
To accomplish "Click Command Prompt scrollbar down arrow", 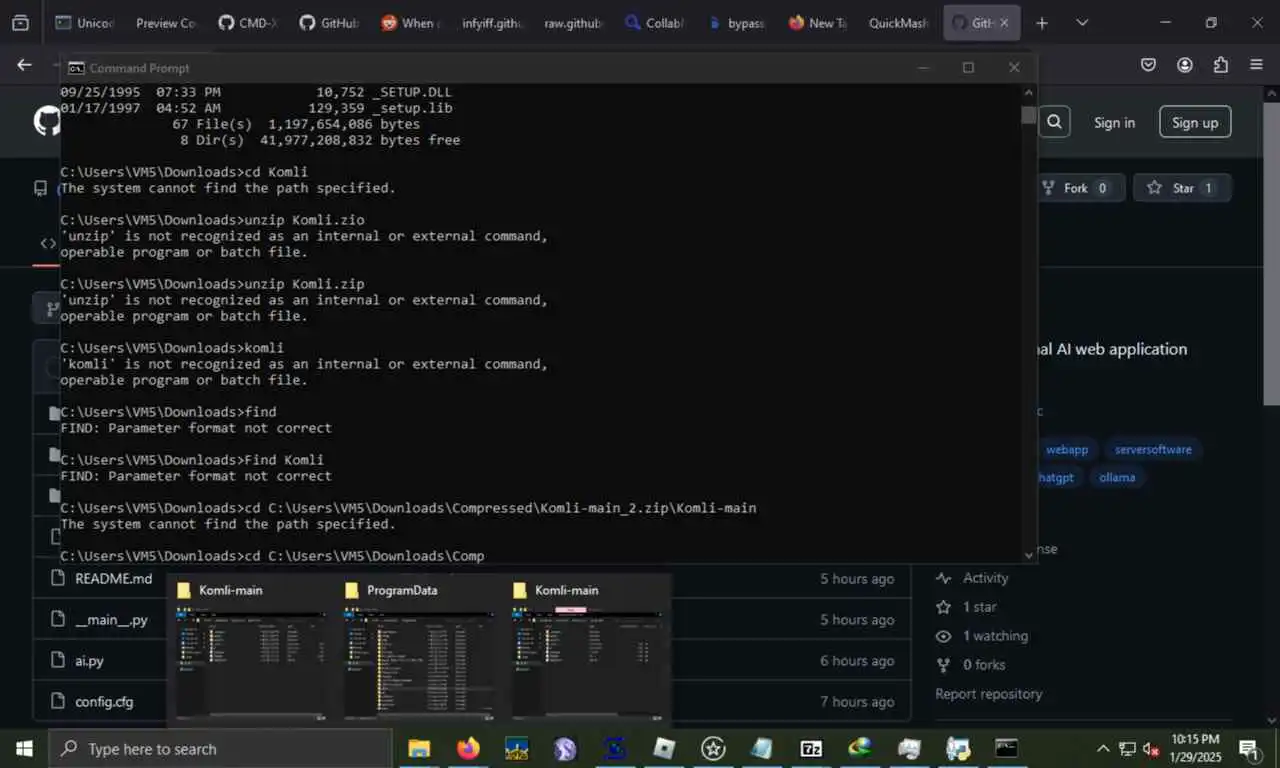I will point(1029,554).
